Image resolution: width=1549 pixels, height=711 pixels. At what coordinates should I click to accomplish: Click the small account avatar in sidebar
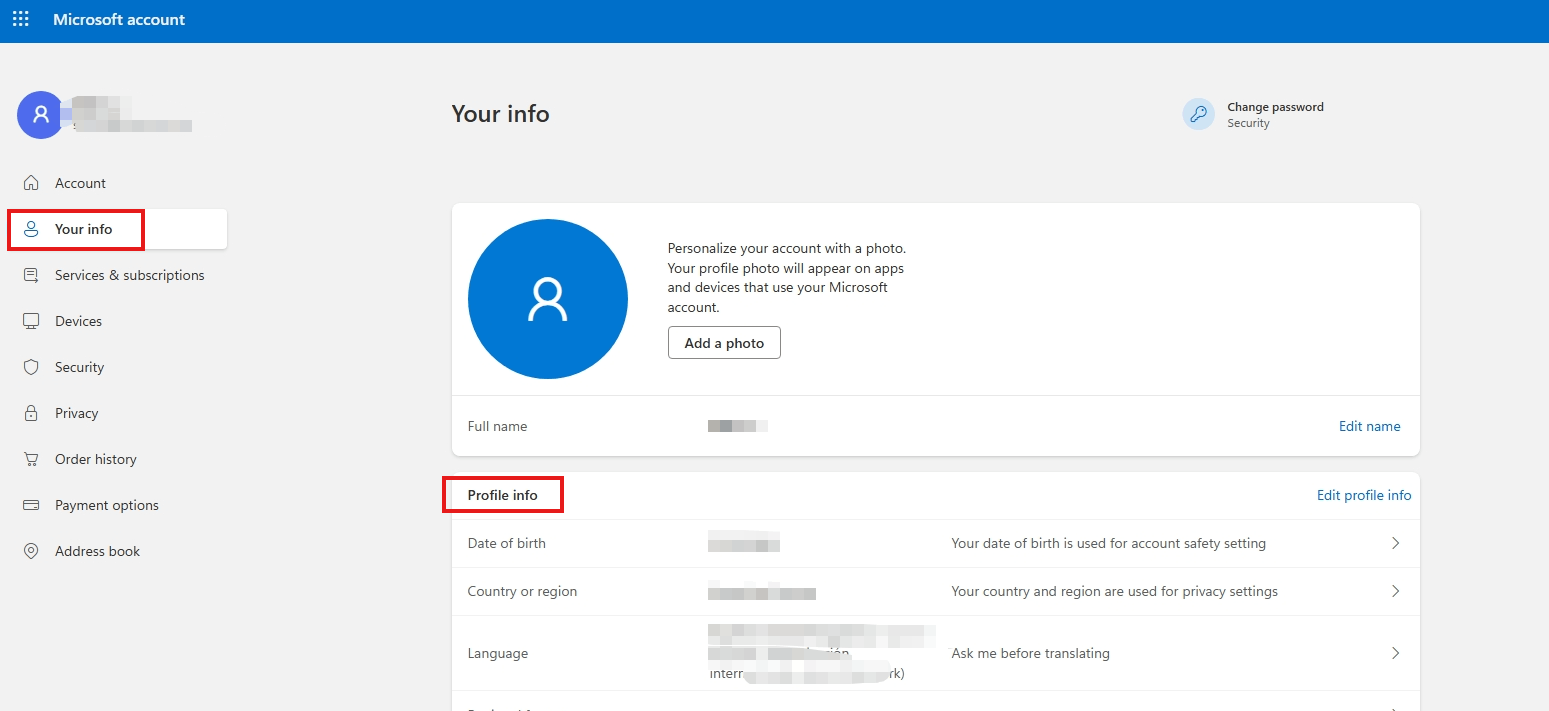click(41, 115)
